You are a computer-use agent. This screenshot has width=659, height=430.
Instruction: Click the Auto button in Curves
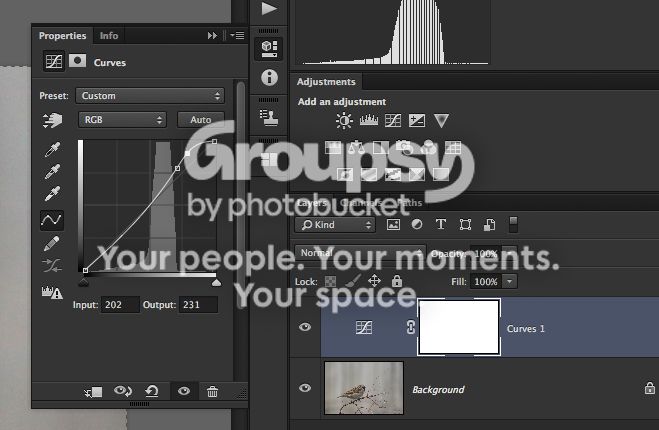tap(200, 120)
